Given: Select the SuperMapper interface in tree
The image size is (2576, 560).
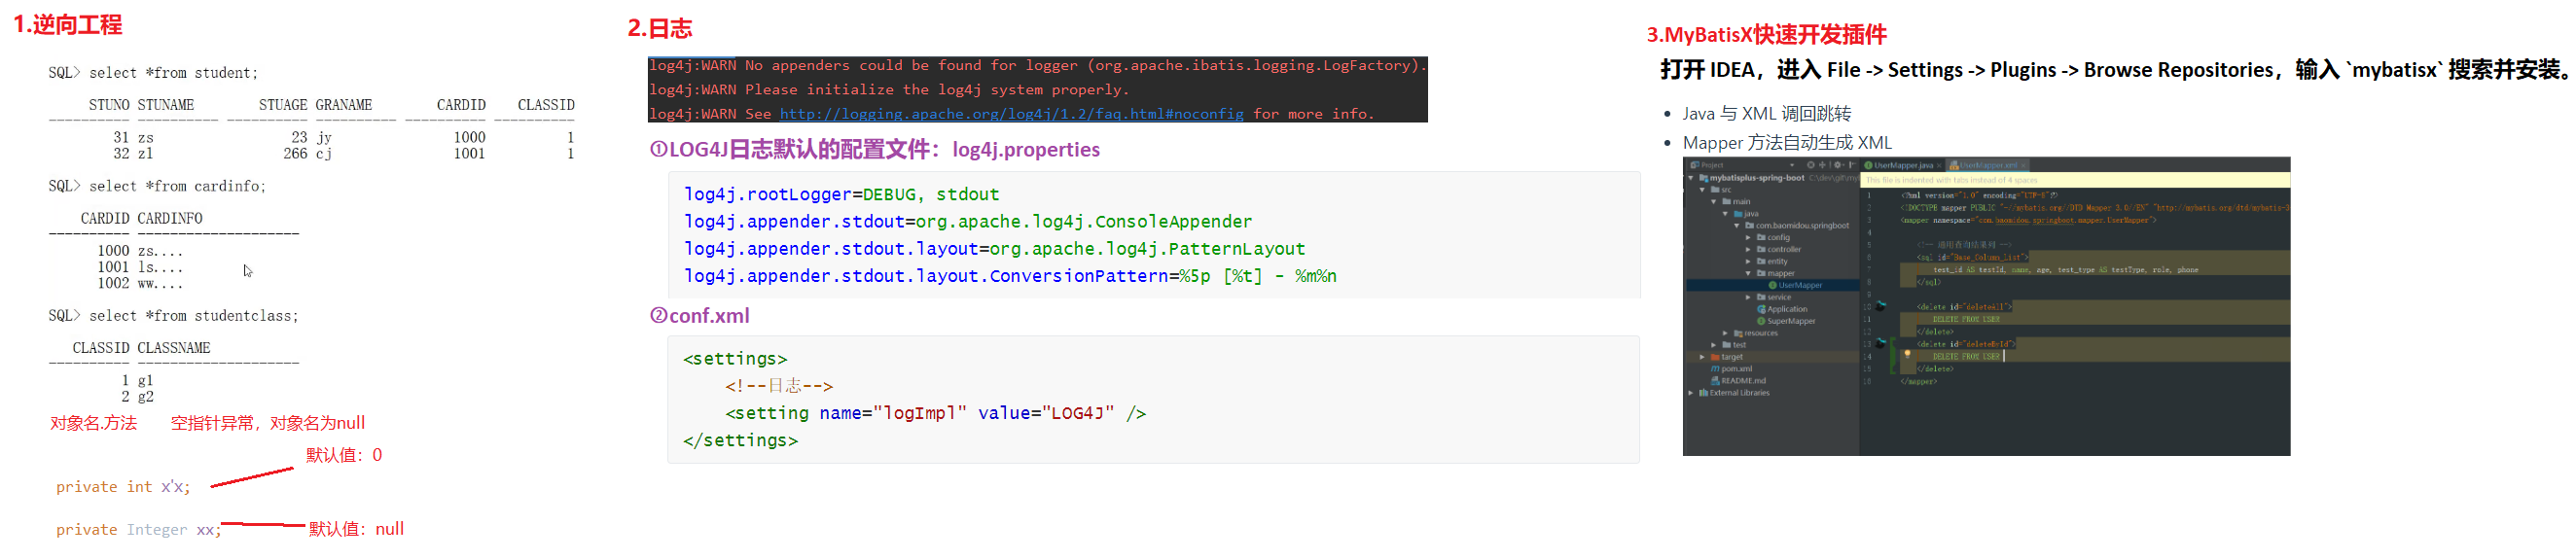Looking at the screenshot, I should [x=1790, y=321].
